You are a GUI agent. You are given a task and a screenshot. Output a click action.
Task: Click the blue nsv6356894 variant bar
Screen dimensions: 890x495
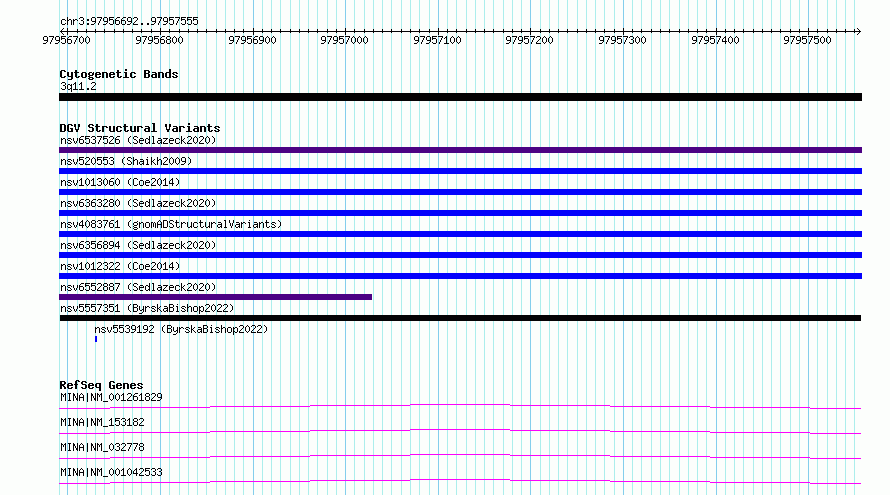coord(460,255)
